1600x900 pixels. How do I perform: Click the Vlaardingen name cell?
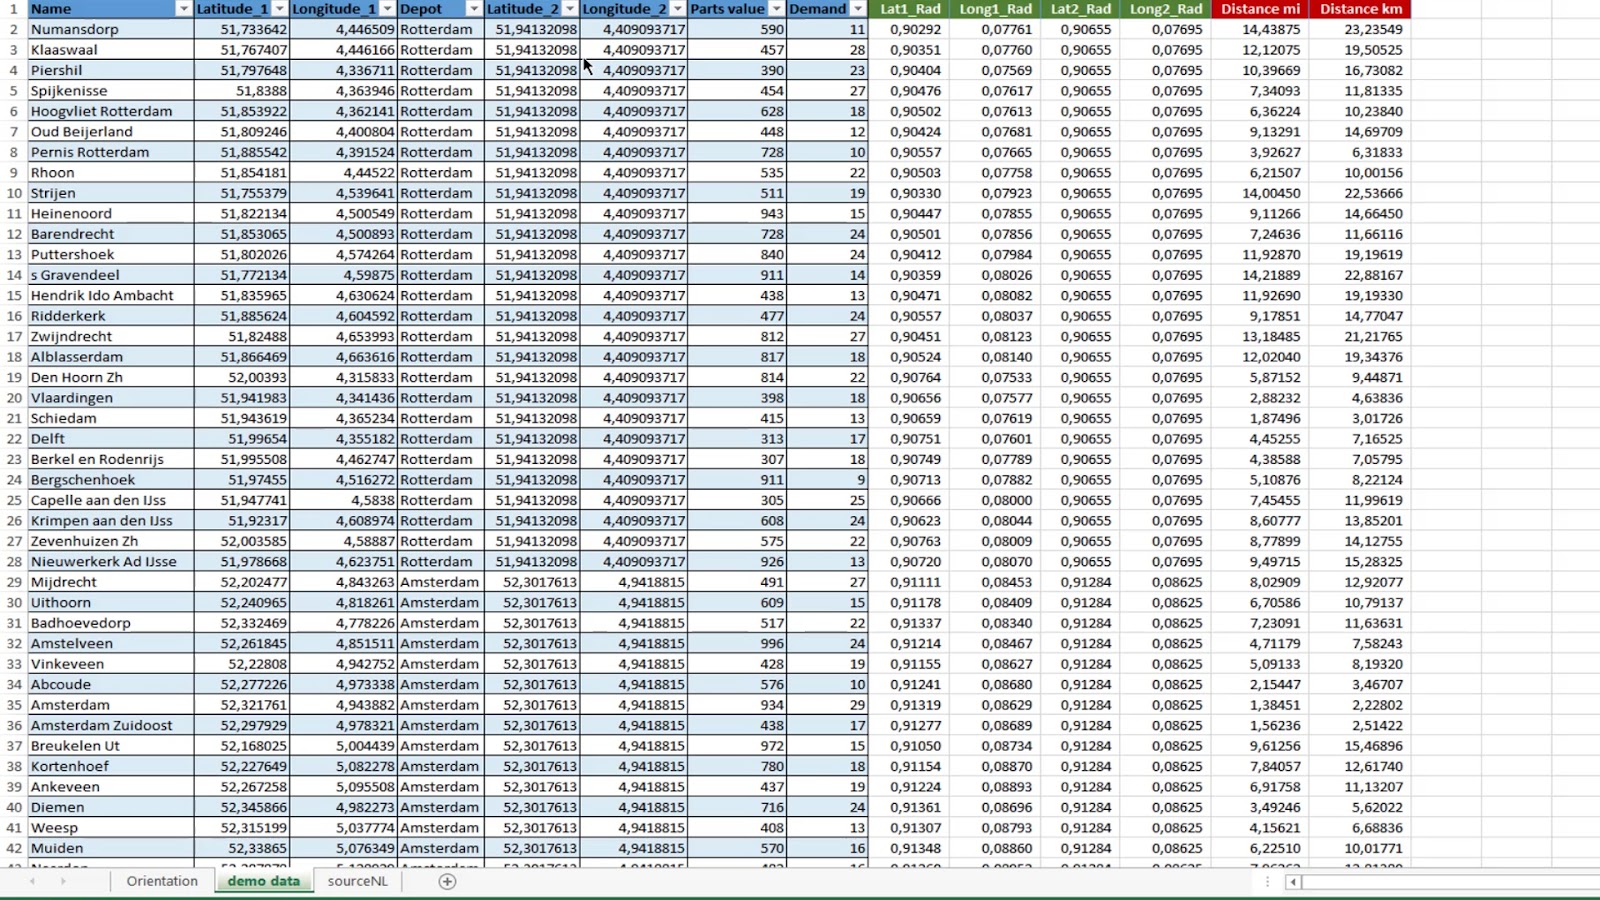tap(111, 398)
